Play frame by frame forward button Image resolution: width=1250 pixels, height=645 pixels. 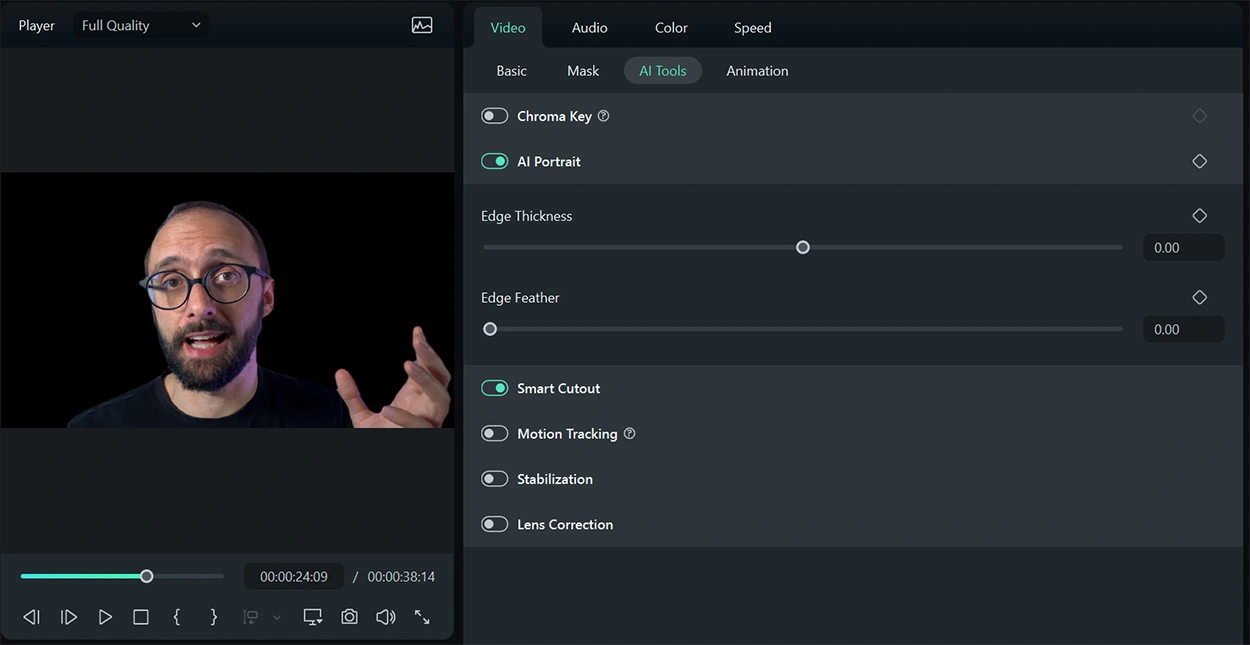point(69,617)
